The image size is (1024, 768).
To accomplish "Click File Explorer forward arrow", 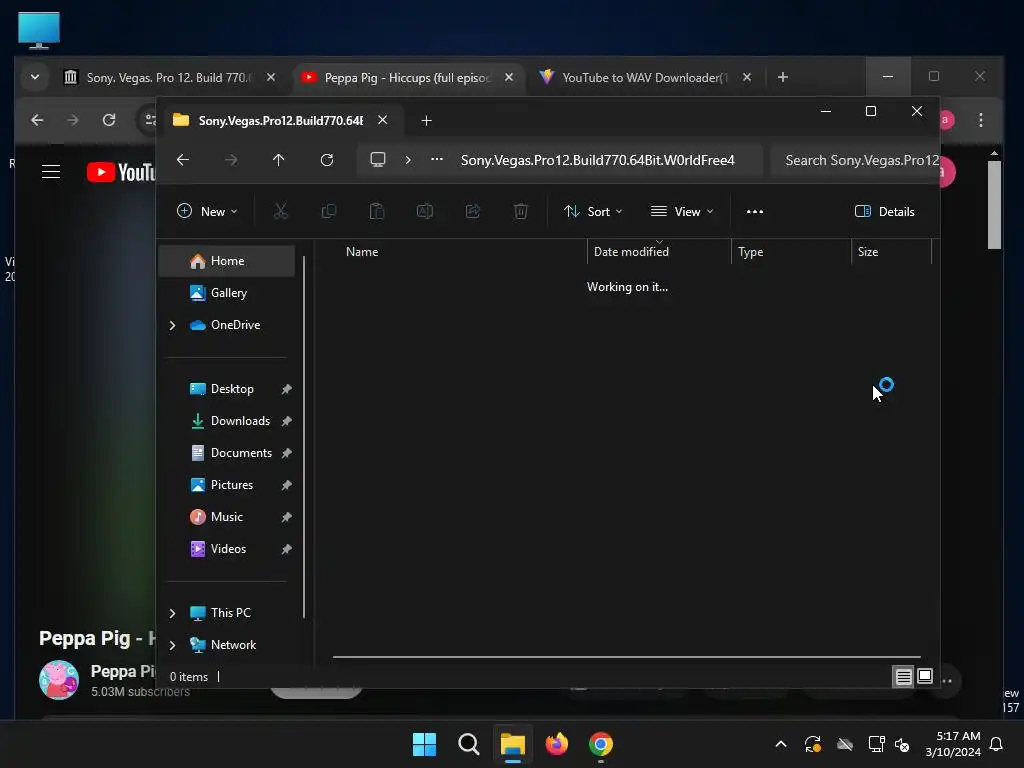I will (231, 160).
